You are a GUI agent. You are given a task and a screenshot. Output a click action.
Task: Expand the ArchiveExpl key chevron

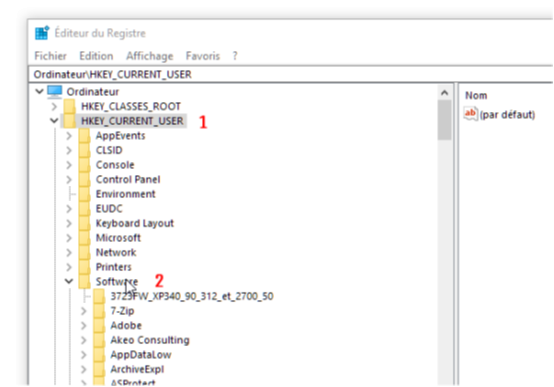pos(83,369)
